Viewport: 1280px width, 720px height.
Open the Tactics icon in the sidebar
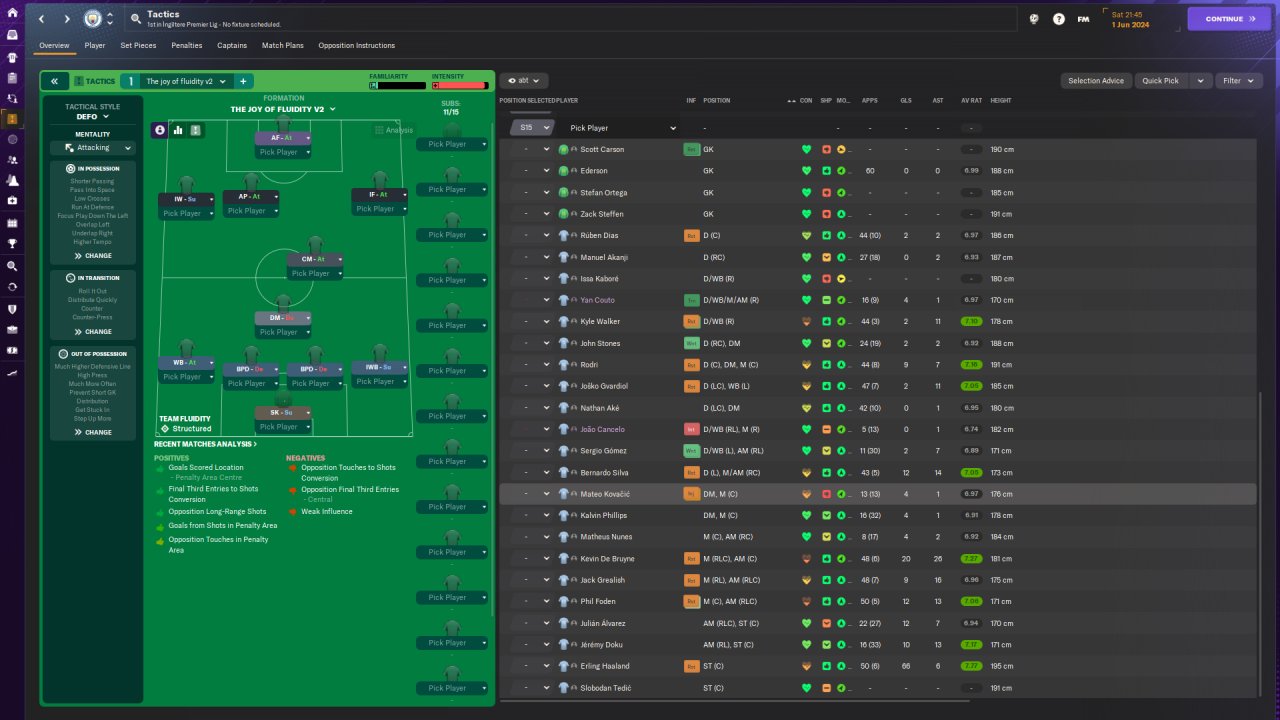coord(12,119)
